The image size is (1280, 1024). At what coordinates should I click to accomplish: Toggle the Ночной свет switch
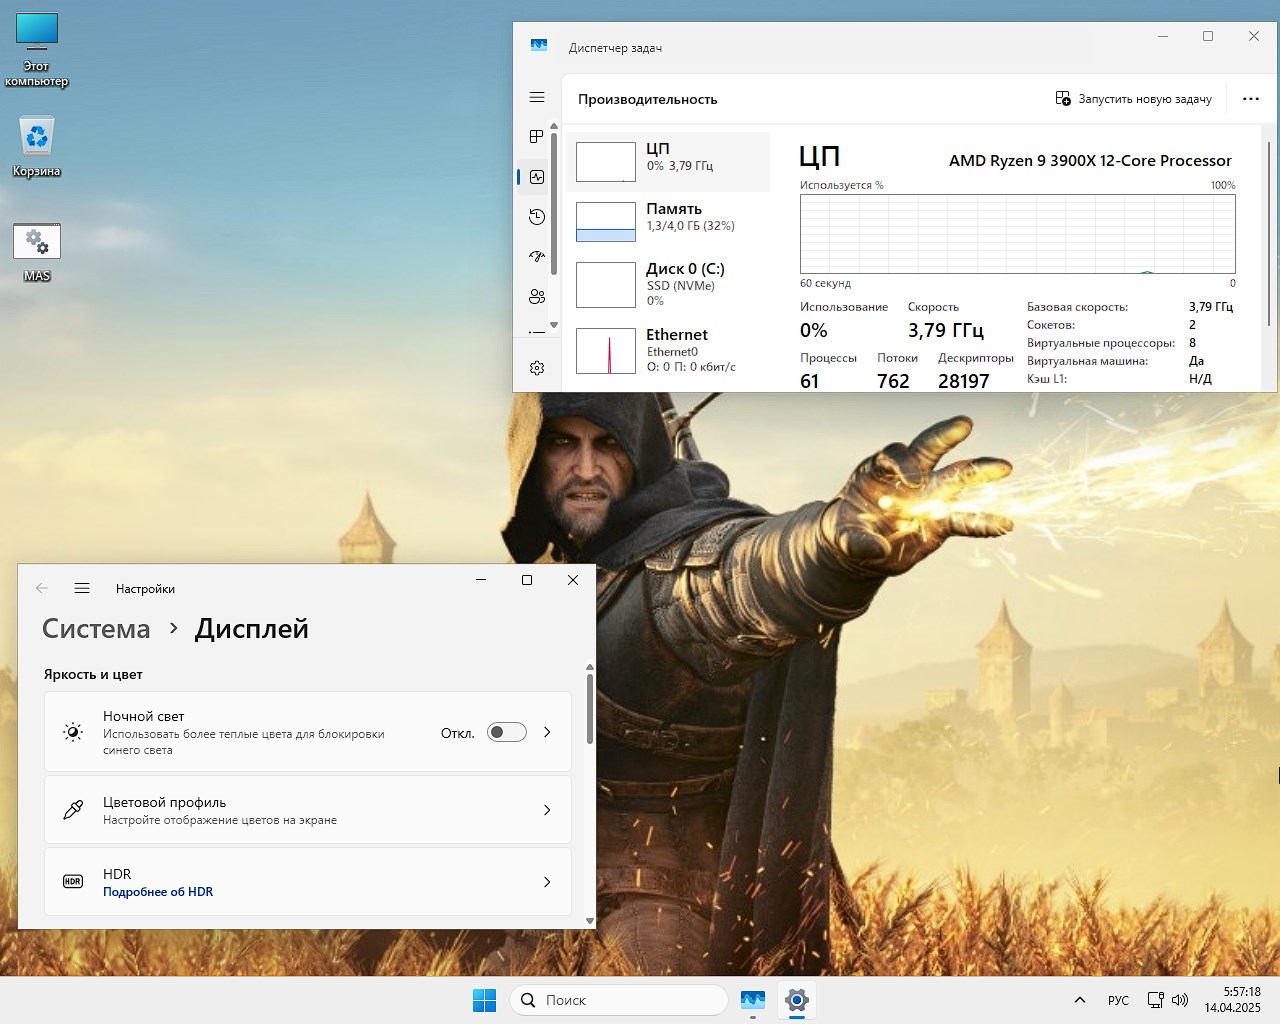click(x=507, y=732)
